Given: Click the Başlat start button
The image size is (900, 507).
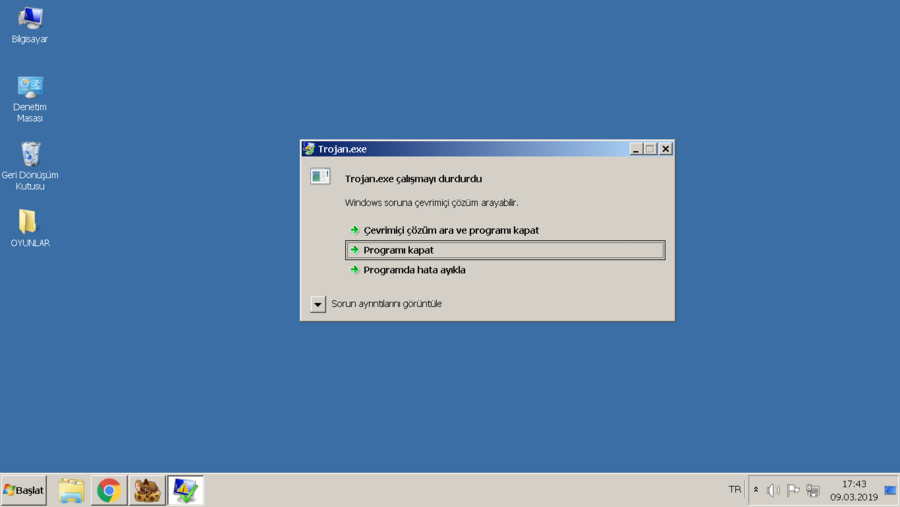Looking at the screenshot, I should (24, 490).
